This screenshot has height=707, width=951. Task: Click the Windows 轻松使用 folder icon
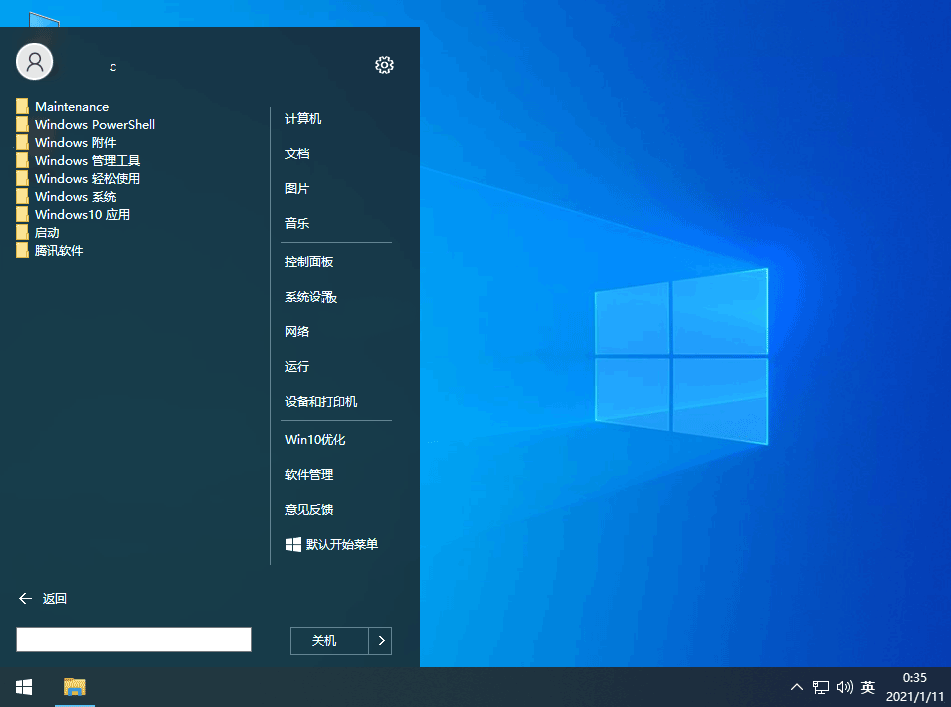[x=22, y=179]
